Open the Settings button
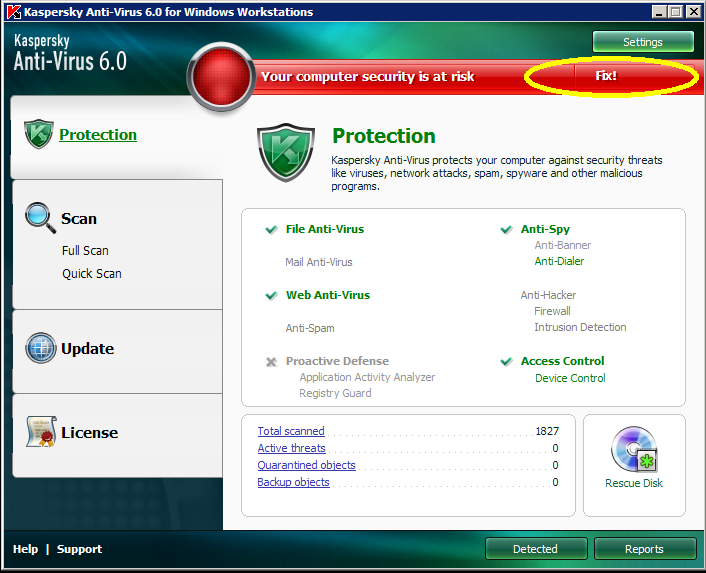This screenshot has width=706, height=573. pos(643,42)
